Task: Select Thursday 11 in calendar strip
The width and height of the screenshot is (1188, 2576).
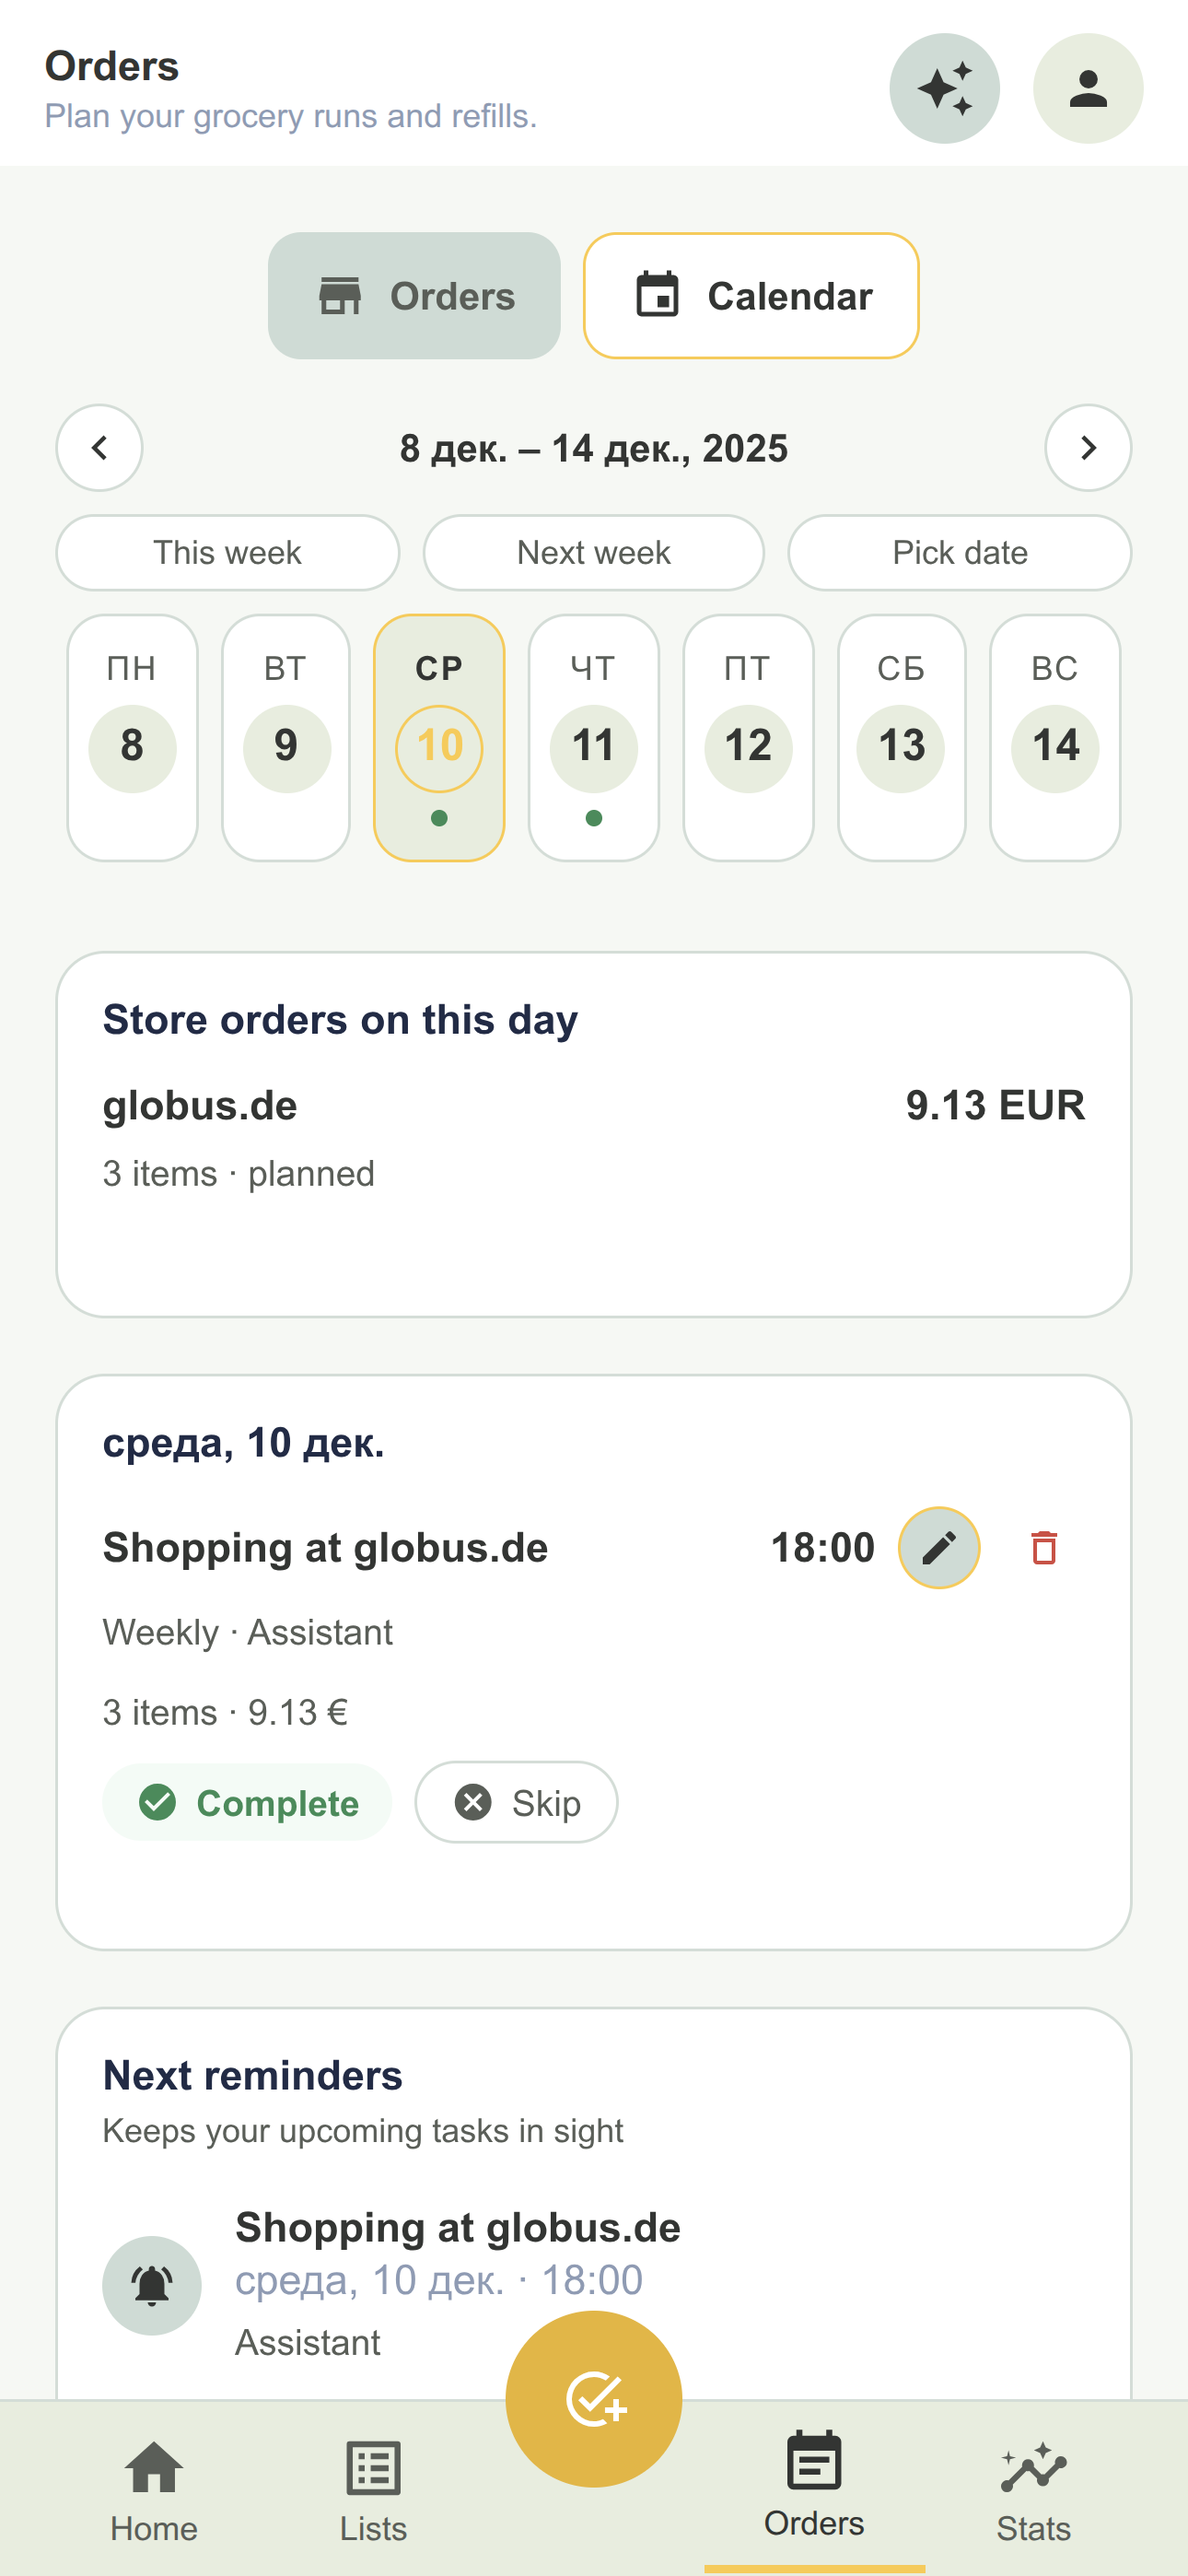Action: [x=593, y=738]
